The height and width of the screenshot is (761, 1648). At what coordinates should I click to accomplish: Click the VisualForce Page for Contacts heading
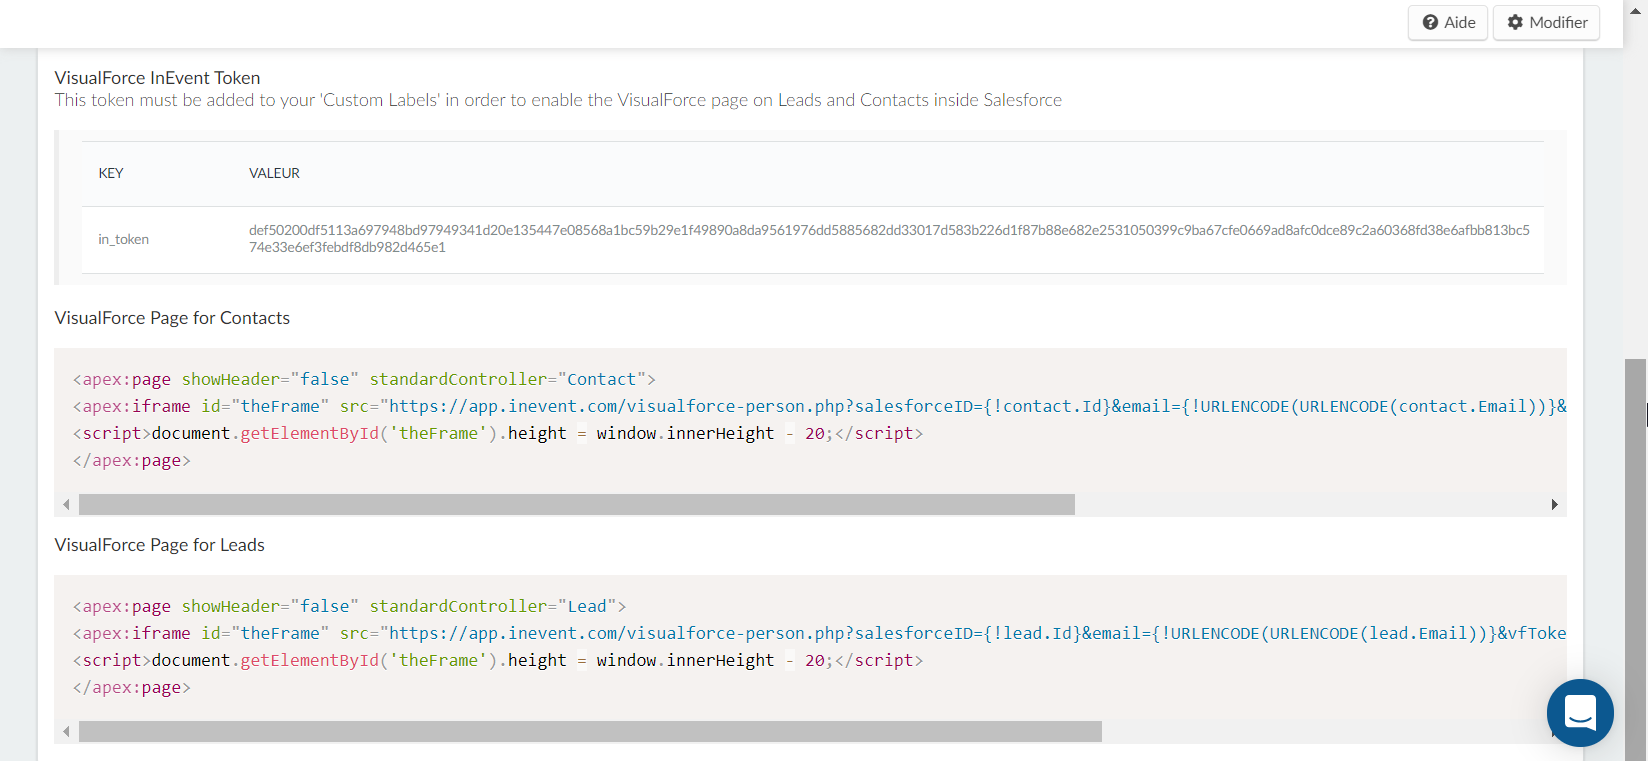172,318
